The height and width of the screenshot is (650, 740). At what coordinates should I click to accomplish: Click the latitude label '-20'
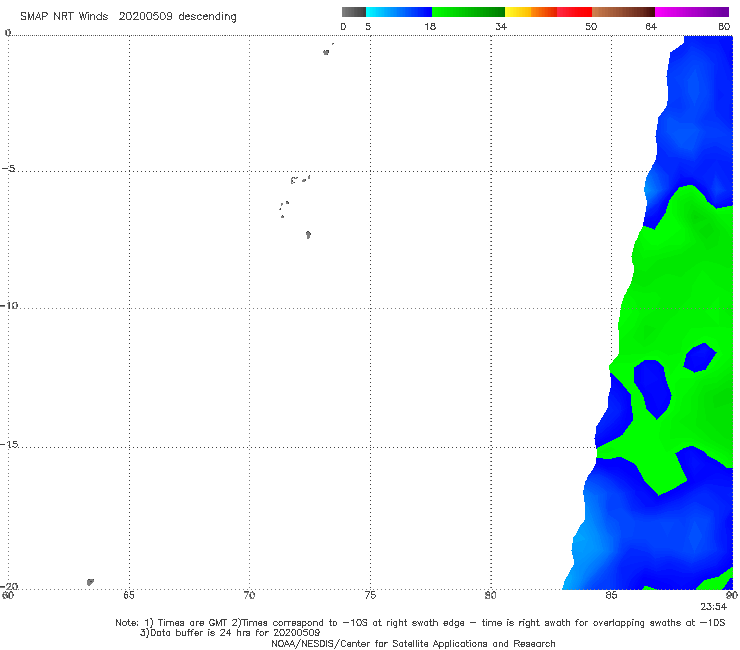pos(9,586)
